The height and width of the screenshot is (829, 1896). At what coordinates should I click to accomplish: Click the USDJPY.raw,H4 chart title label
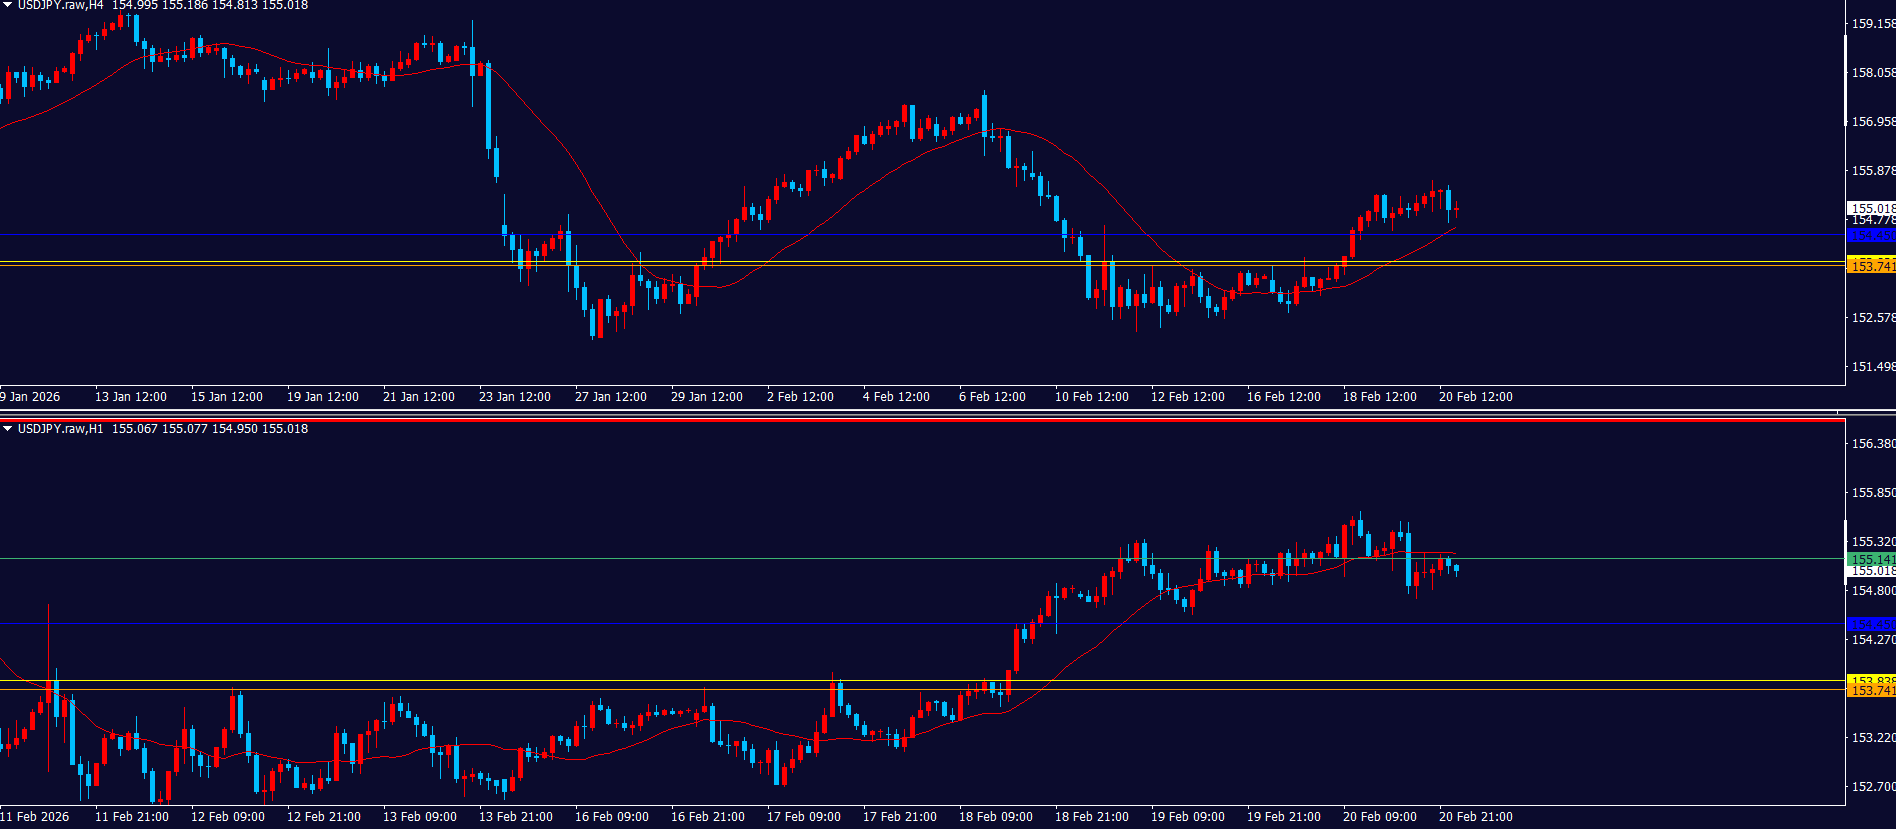pyautogui.click(x=60, y=5)
